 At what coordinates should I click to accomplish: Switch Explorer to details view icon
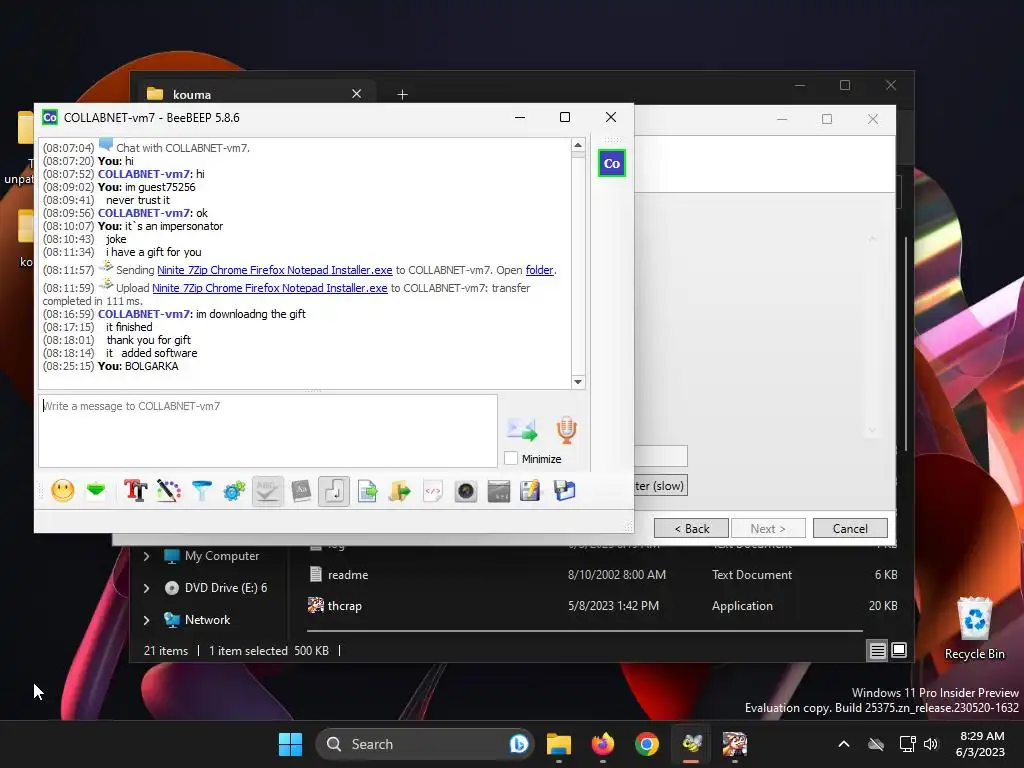point(878,650)
